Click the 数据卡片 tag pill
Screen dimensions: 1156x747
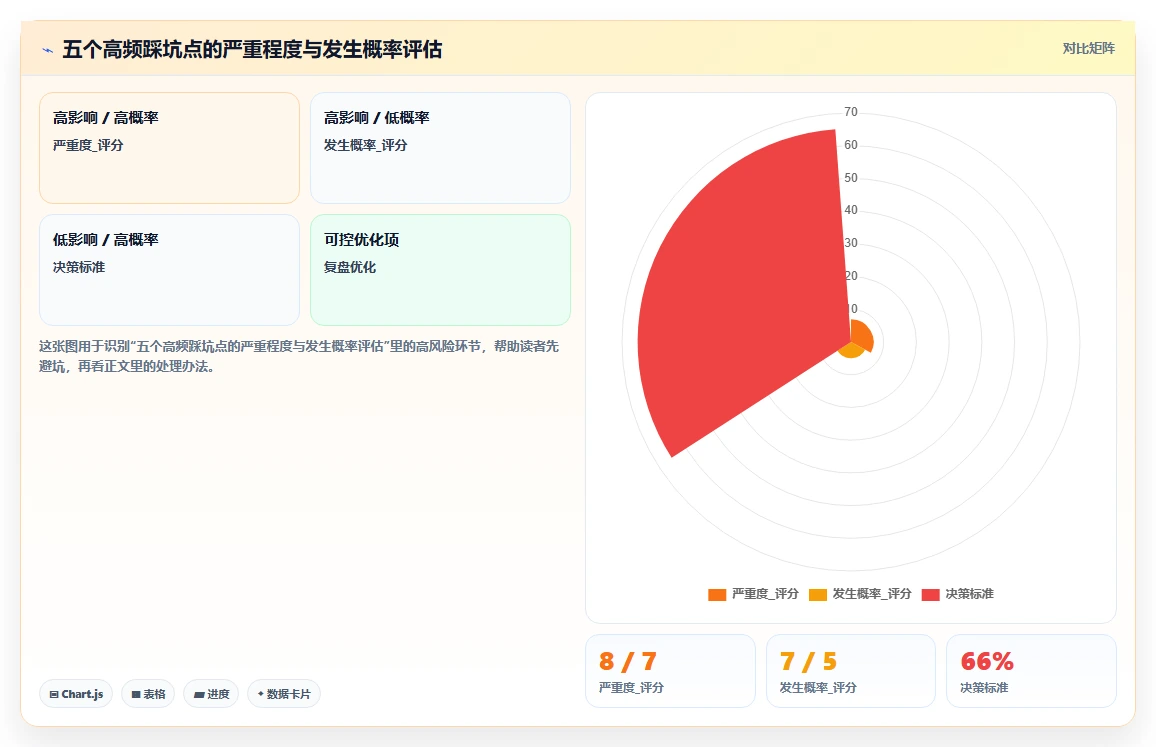tap(284, 694)
